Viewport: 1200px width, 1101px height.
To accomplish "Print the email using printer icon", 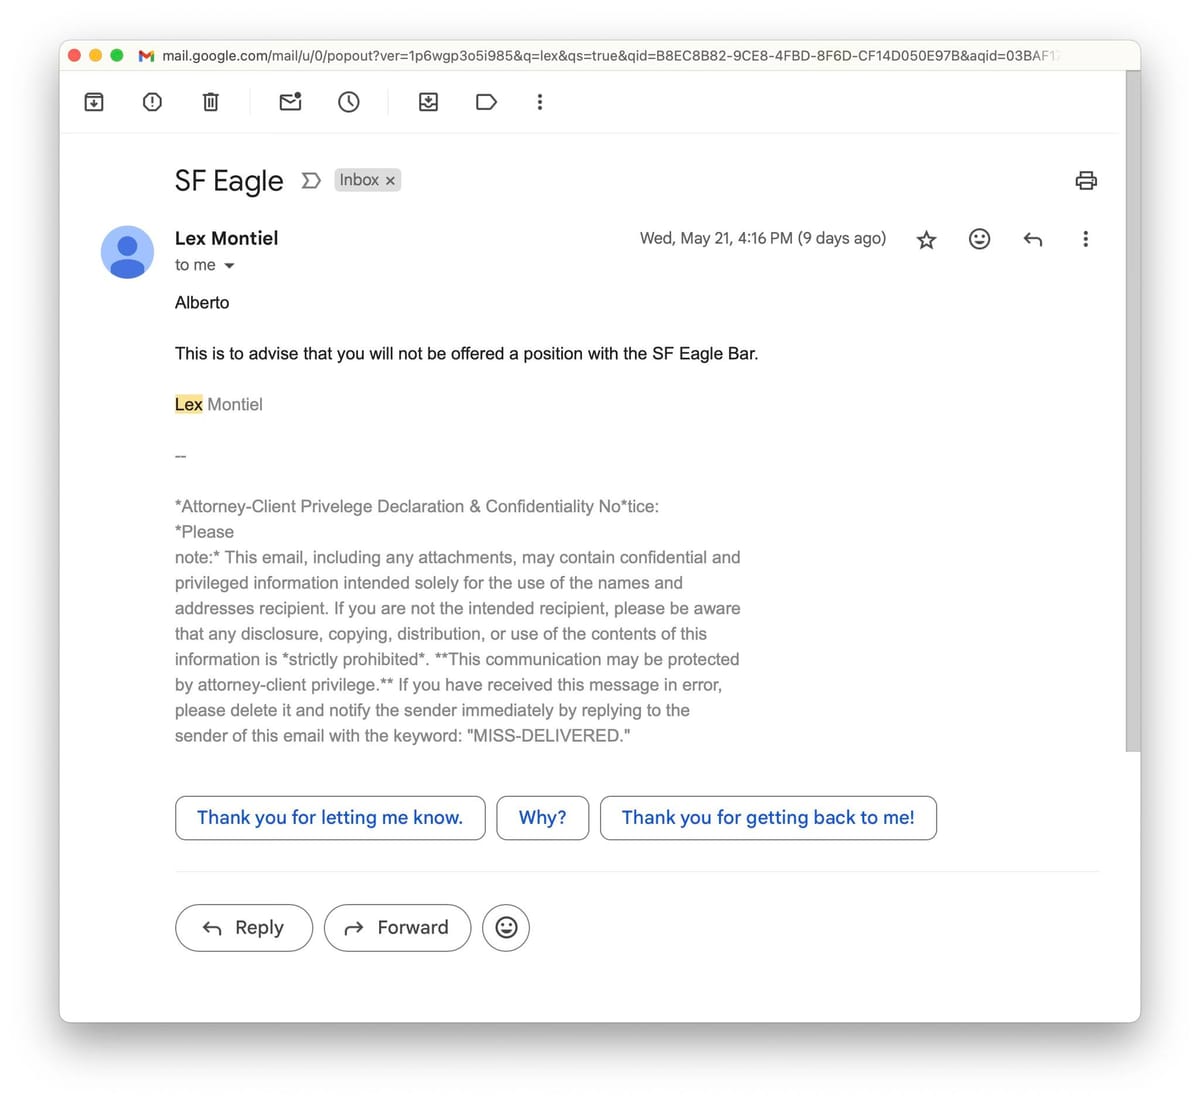I will point(1086,181).
